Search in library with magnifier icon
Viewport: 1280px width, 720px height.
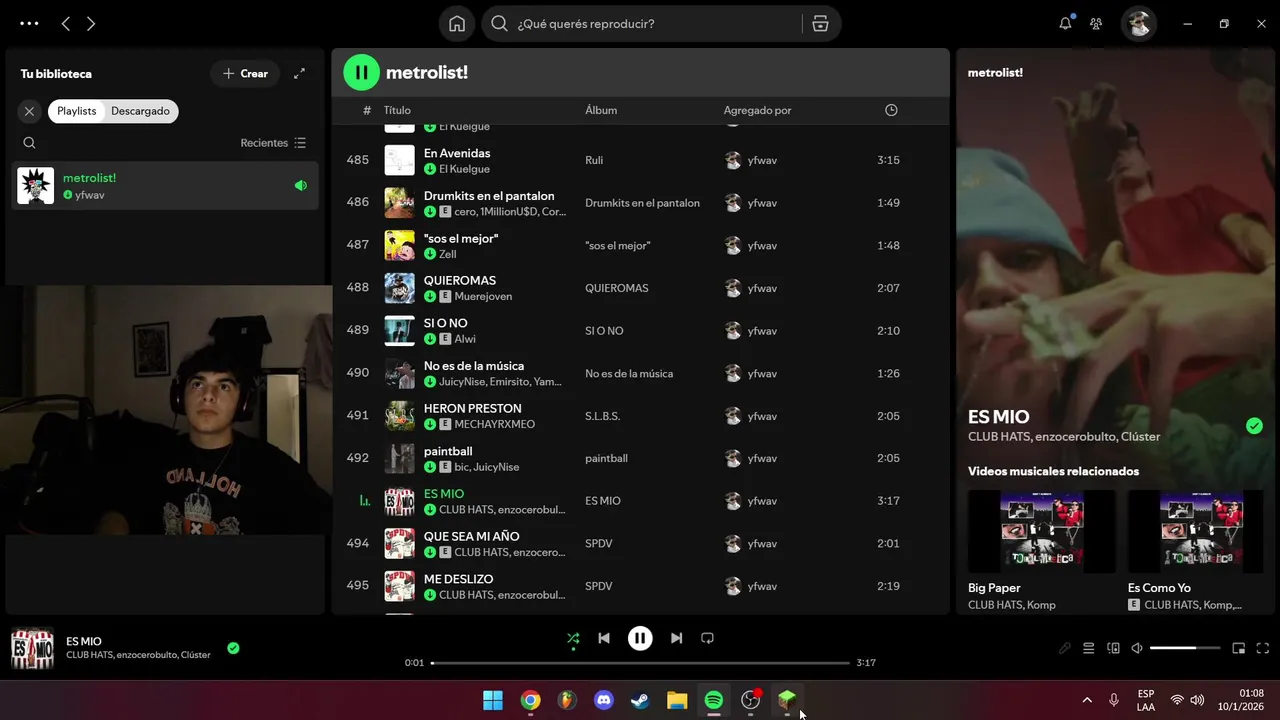click(x=29, y=143)
